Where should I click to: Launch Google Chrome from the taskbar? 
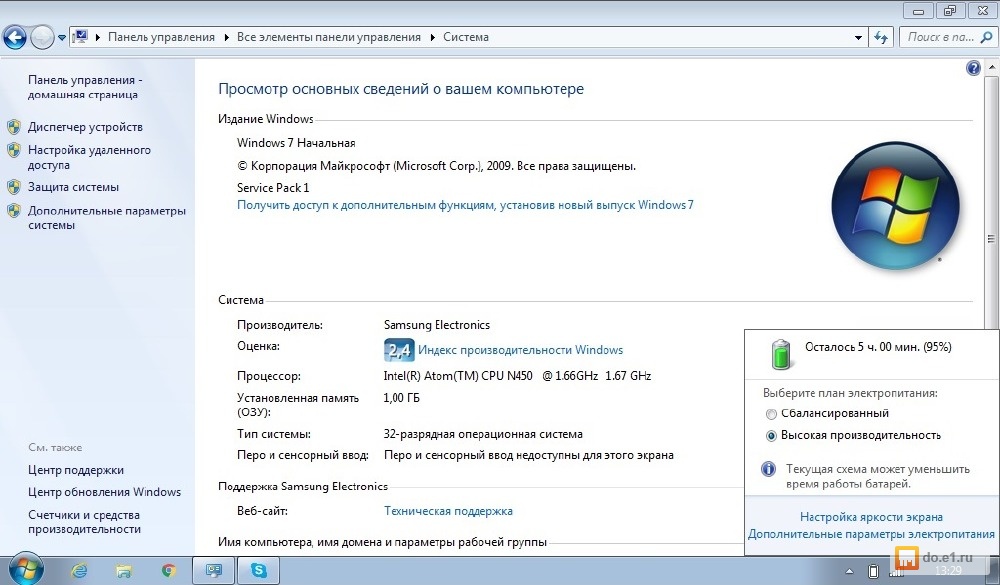tap(168, 570)
